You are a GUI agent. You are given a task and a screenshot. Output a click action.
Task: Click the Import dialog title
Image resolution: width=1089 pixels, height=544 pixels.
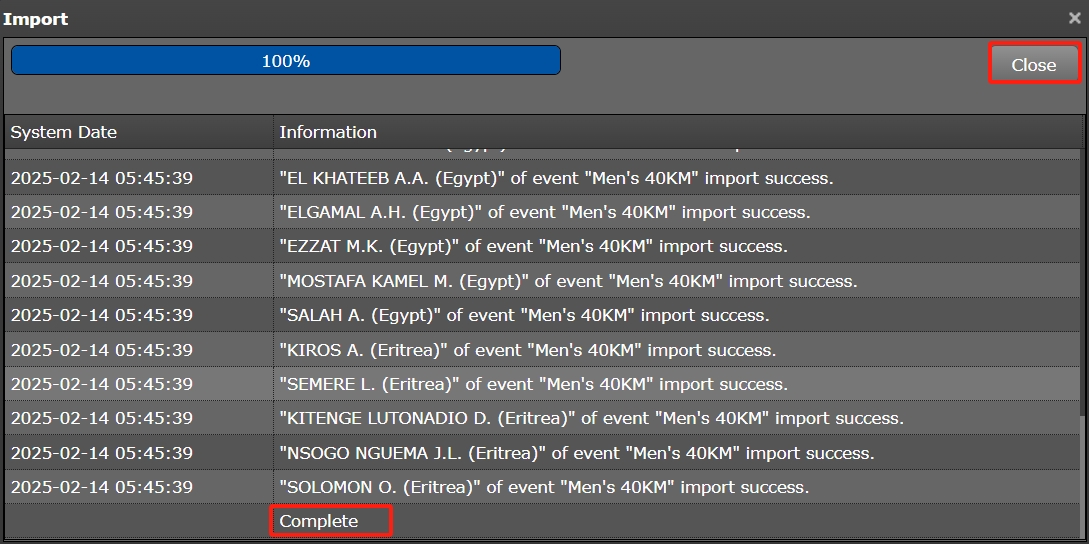(x=36, y=18)
